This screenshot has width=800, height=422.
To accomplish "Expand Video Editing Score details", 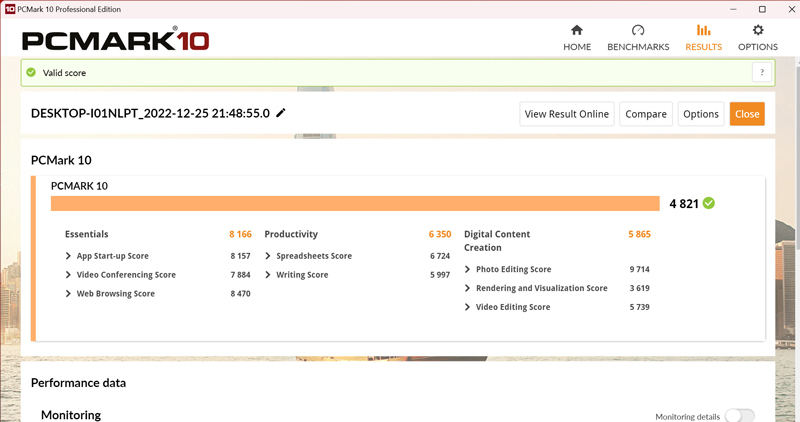I will (467, 307).
